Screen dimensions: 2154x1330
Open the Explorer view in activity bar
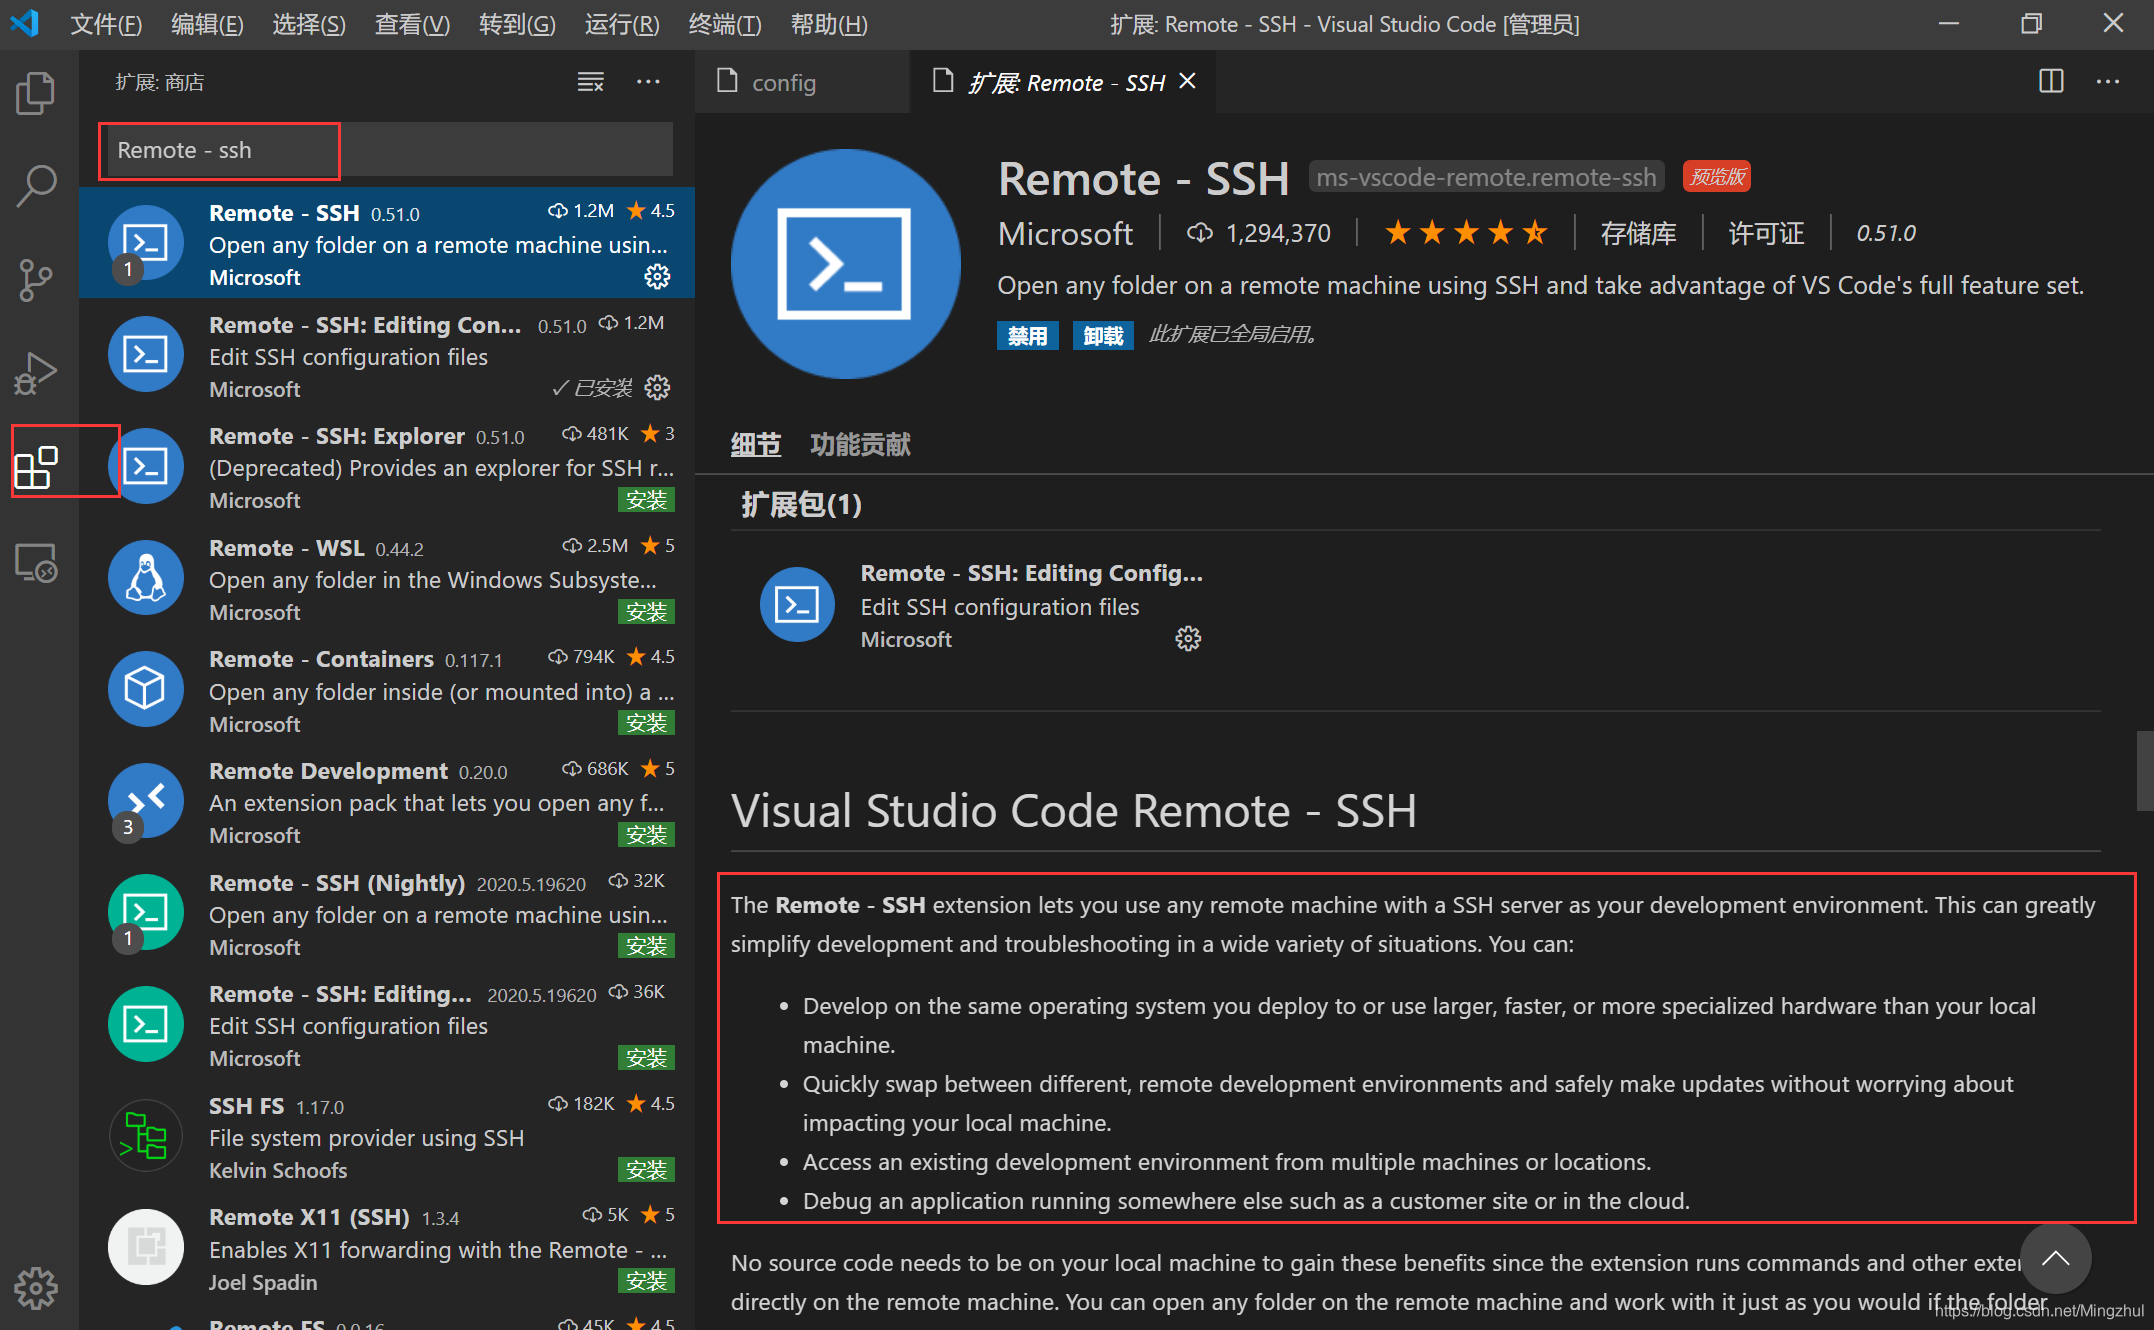click(36, 94)
